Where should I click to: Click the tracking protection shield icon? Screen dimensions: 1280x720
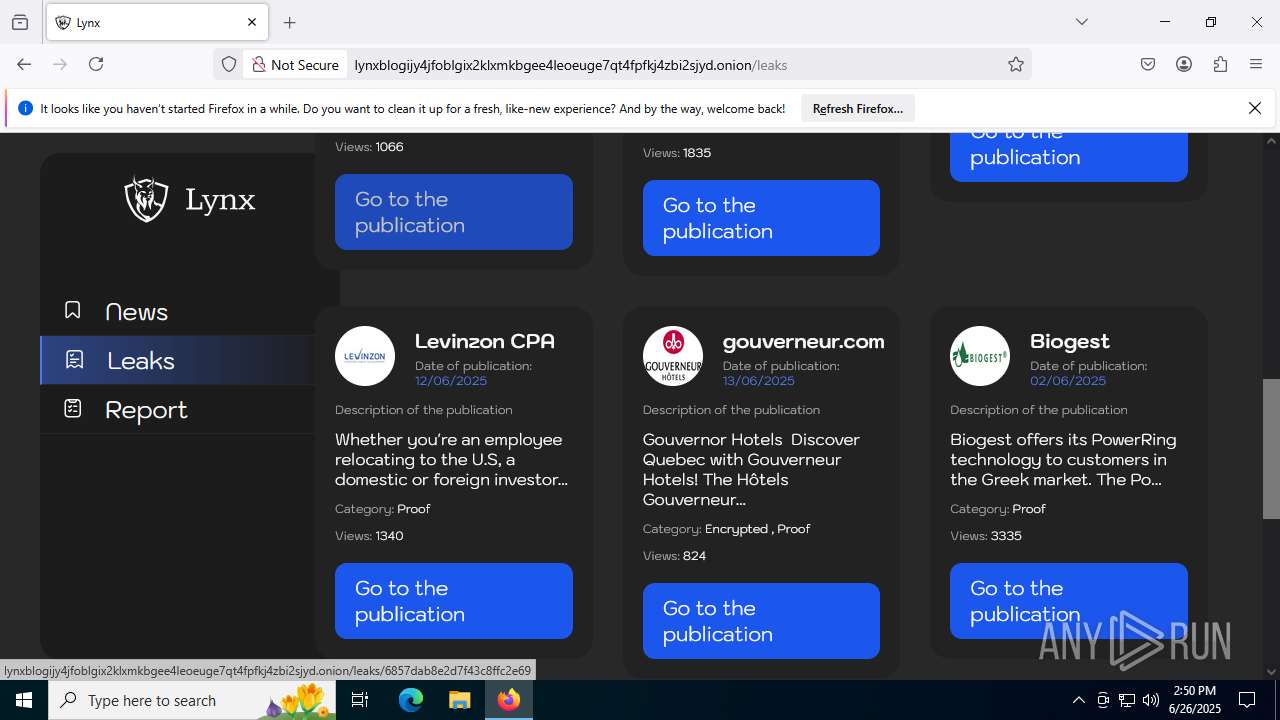[x=229, y=64]
